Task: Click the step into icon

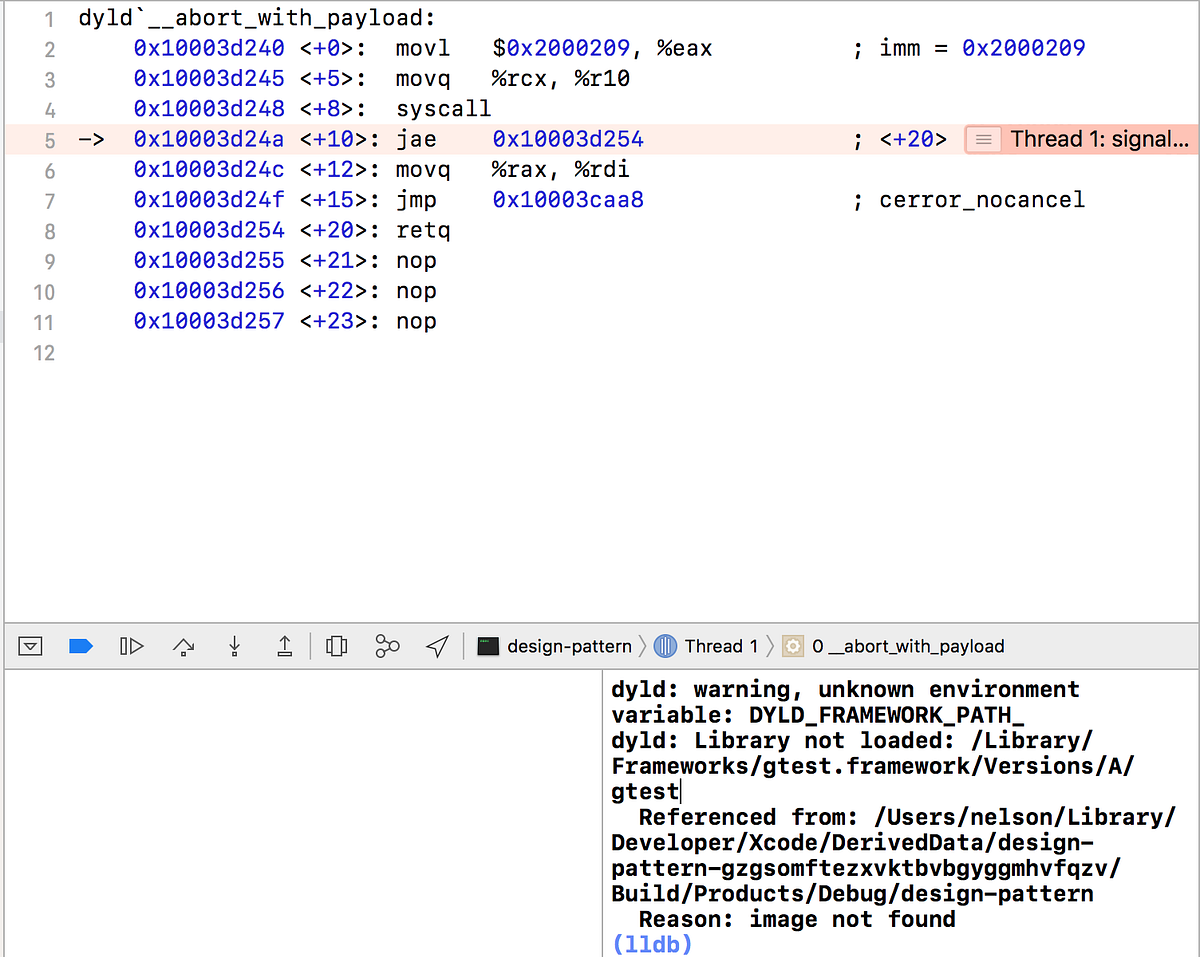Action: tap(234, 646)
